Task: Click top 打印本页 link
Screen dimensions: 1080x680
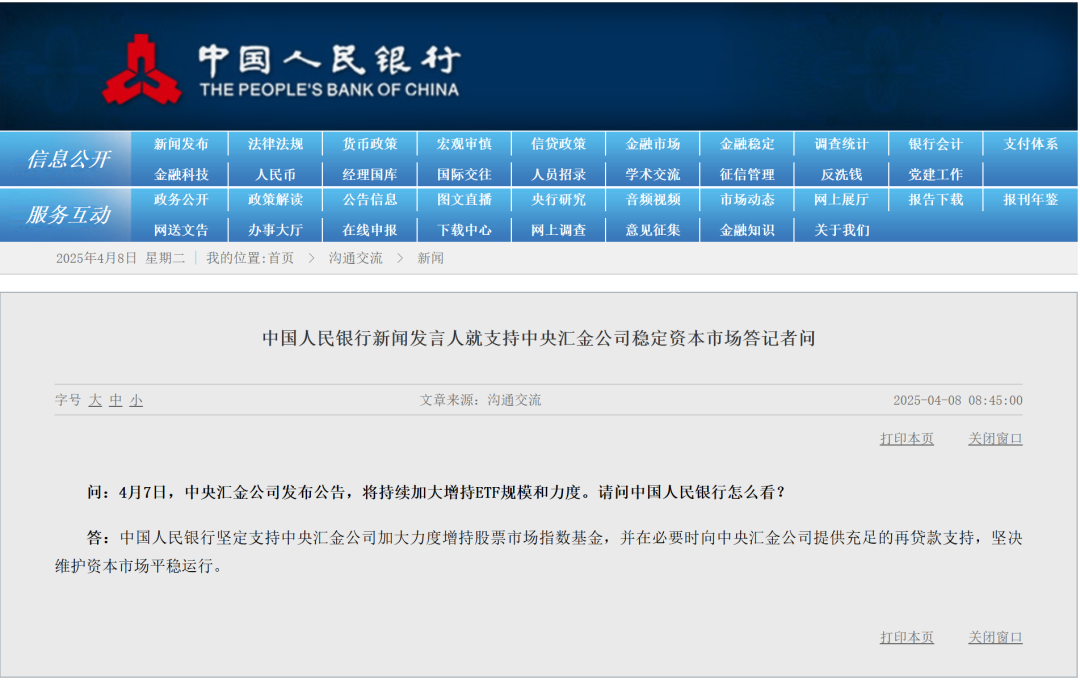Action: pyautogui.click(x=907, y=439)
